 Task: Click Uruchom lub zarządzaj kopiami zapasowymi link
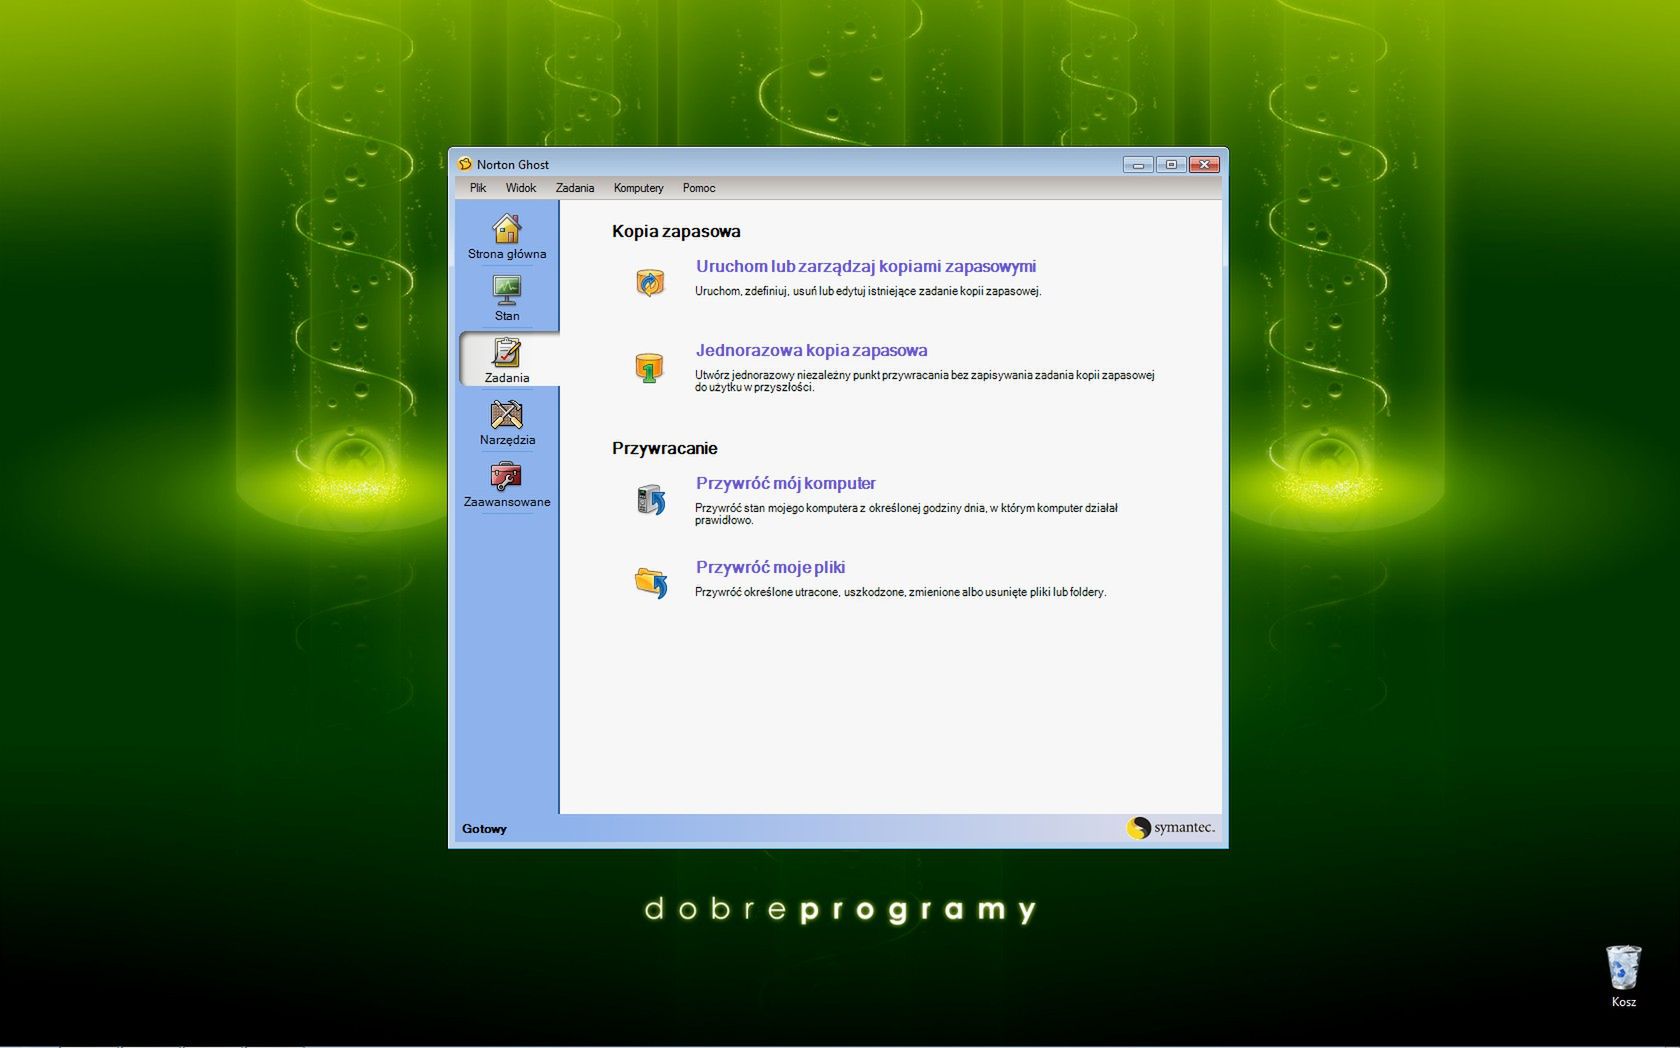866,267
